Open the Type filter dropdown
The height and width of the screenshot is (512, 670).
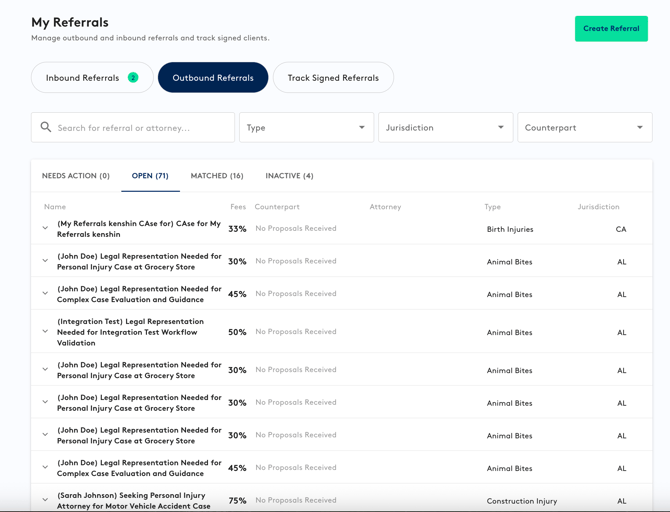pos(306,128)
